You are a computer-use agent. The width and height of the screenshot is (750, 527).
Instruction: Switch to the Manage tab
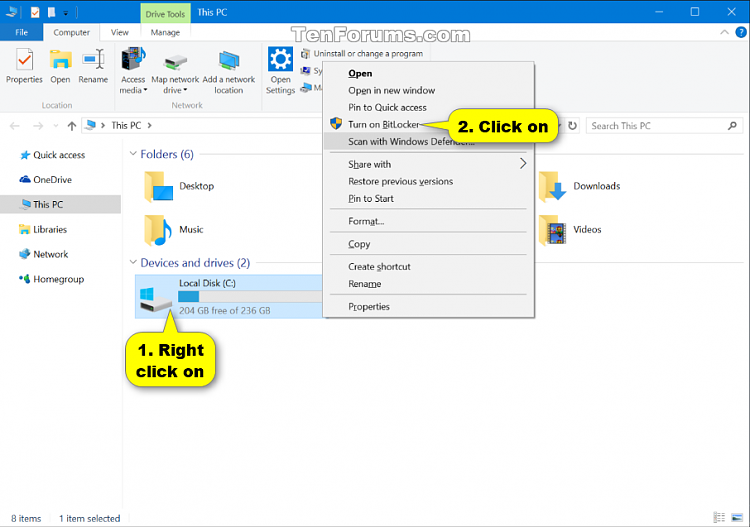coord(165,33)
